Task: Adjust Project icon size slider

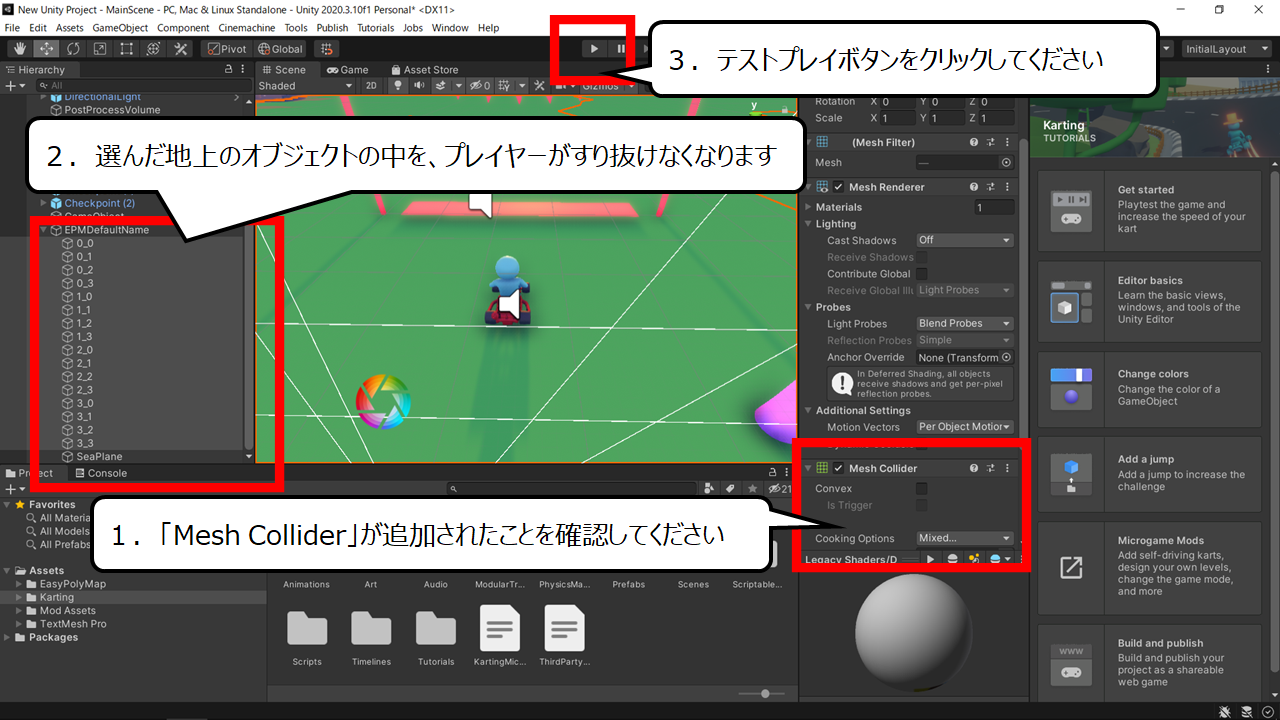Action: click(x=765, y=693)
